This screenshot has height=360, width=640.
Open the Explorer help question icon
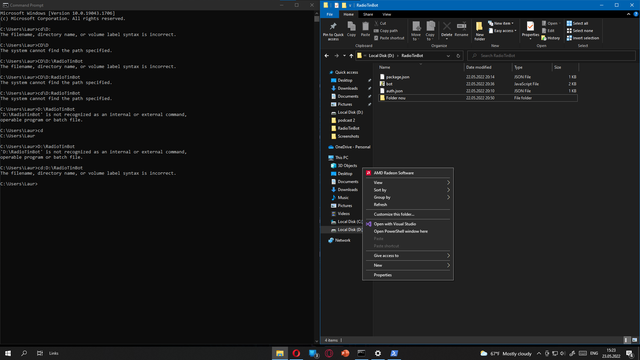coord(635,14)
